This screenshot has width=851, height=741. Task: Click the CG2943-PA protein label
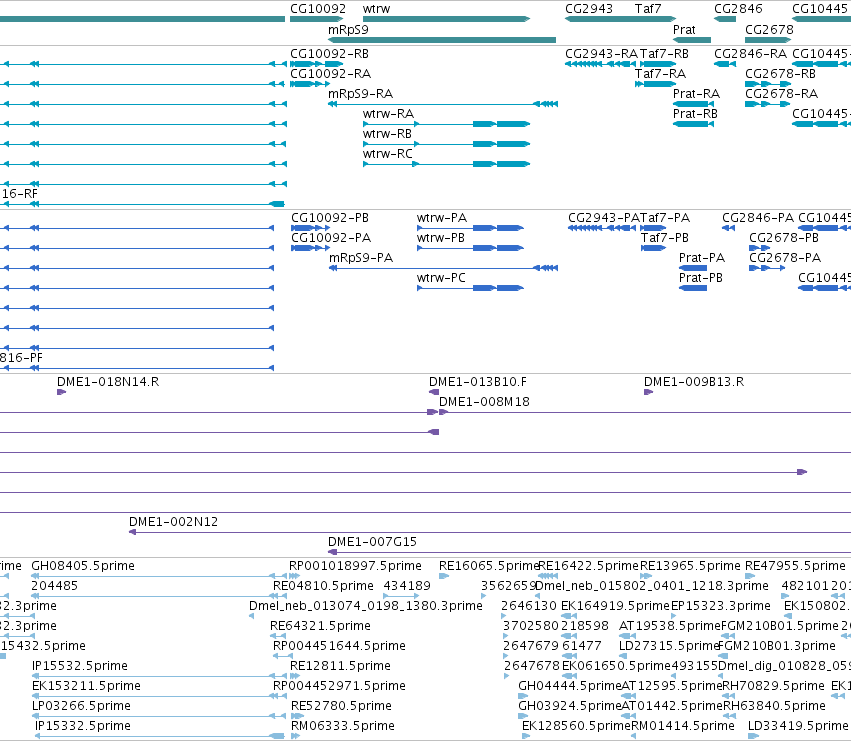pos(604,218)
